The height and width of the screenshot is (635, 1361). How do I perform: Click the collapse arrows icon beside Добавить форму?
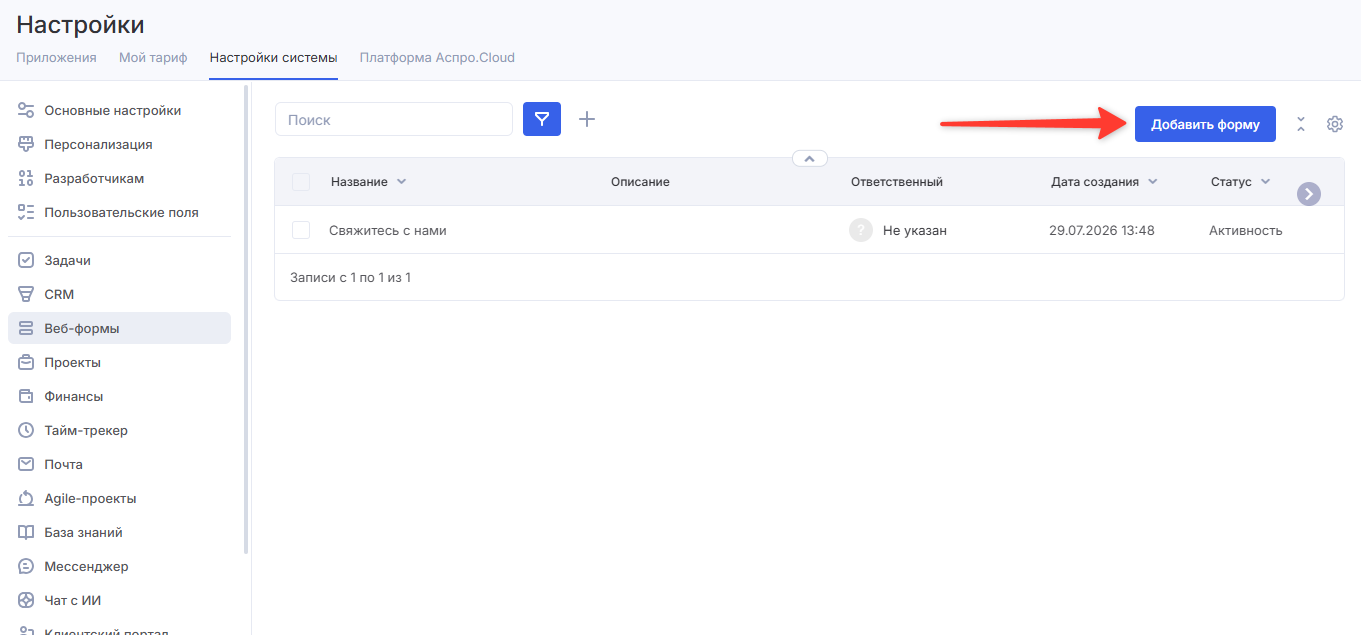[x=1301, y=124]
